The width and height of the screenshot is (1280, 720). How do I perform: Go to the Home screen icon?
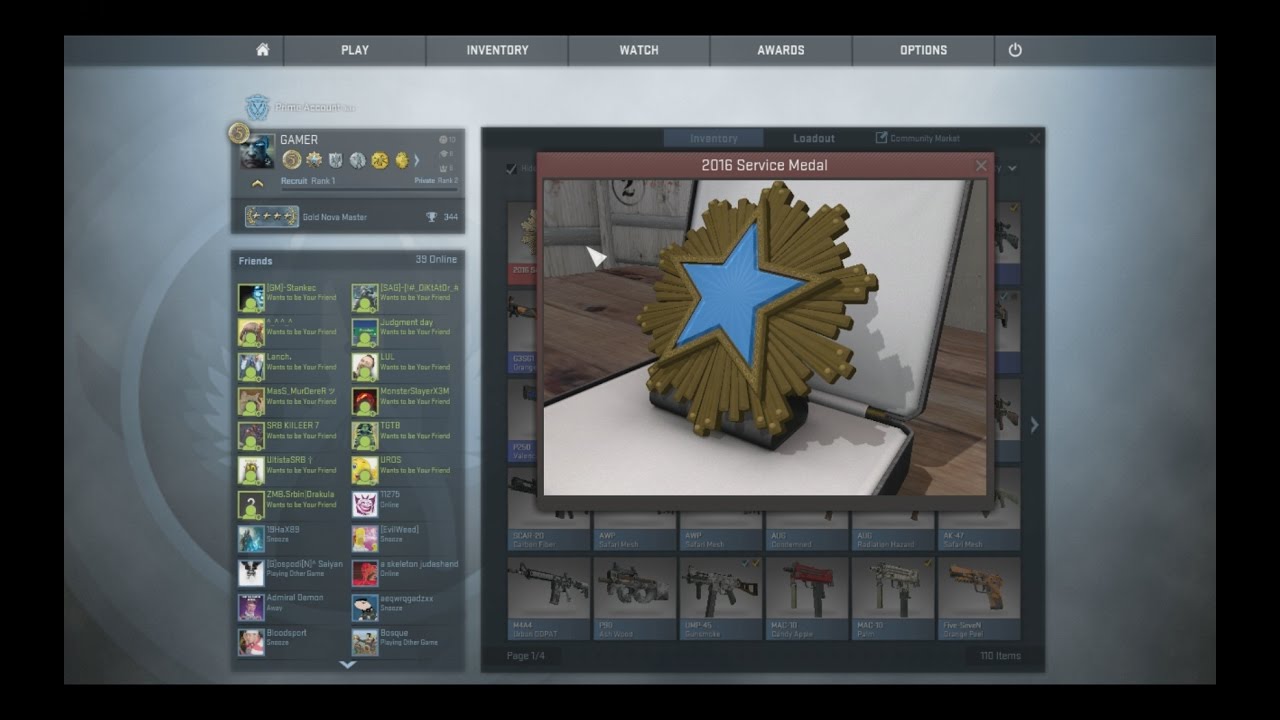(x=262, y=50)
